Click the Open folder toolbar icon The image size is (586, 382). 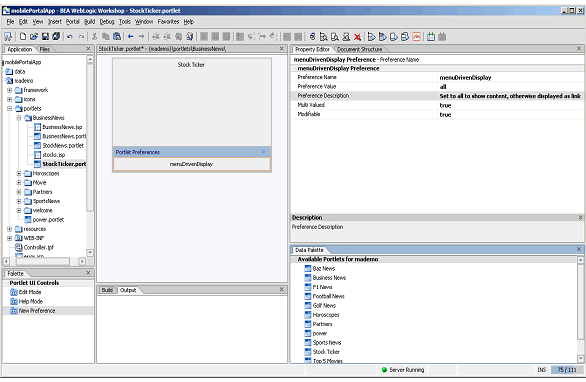[34, 37]
